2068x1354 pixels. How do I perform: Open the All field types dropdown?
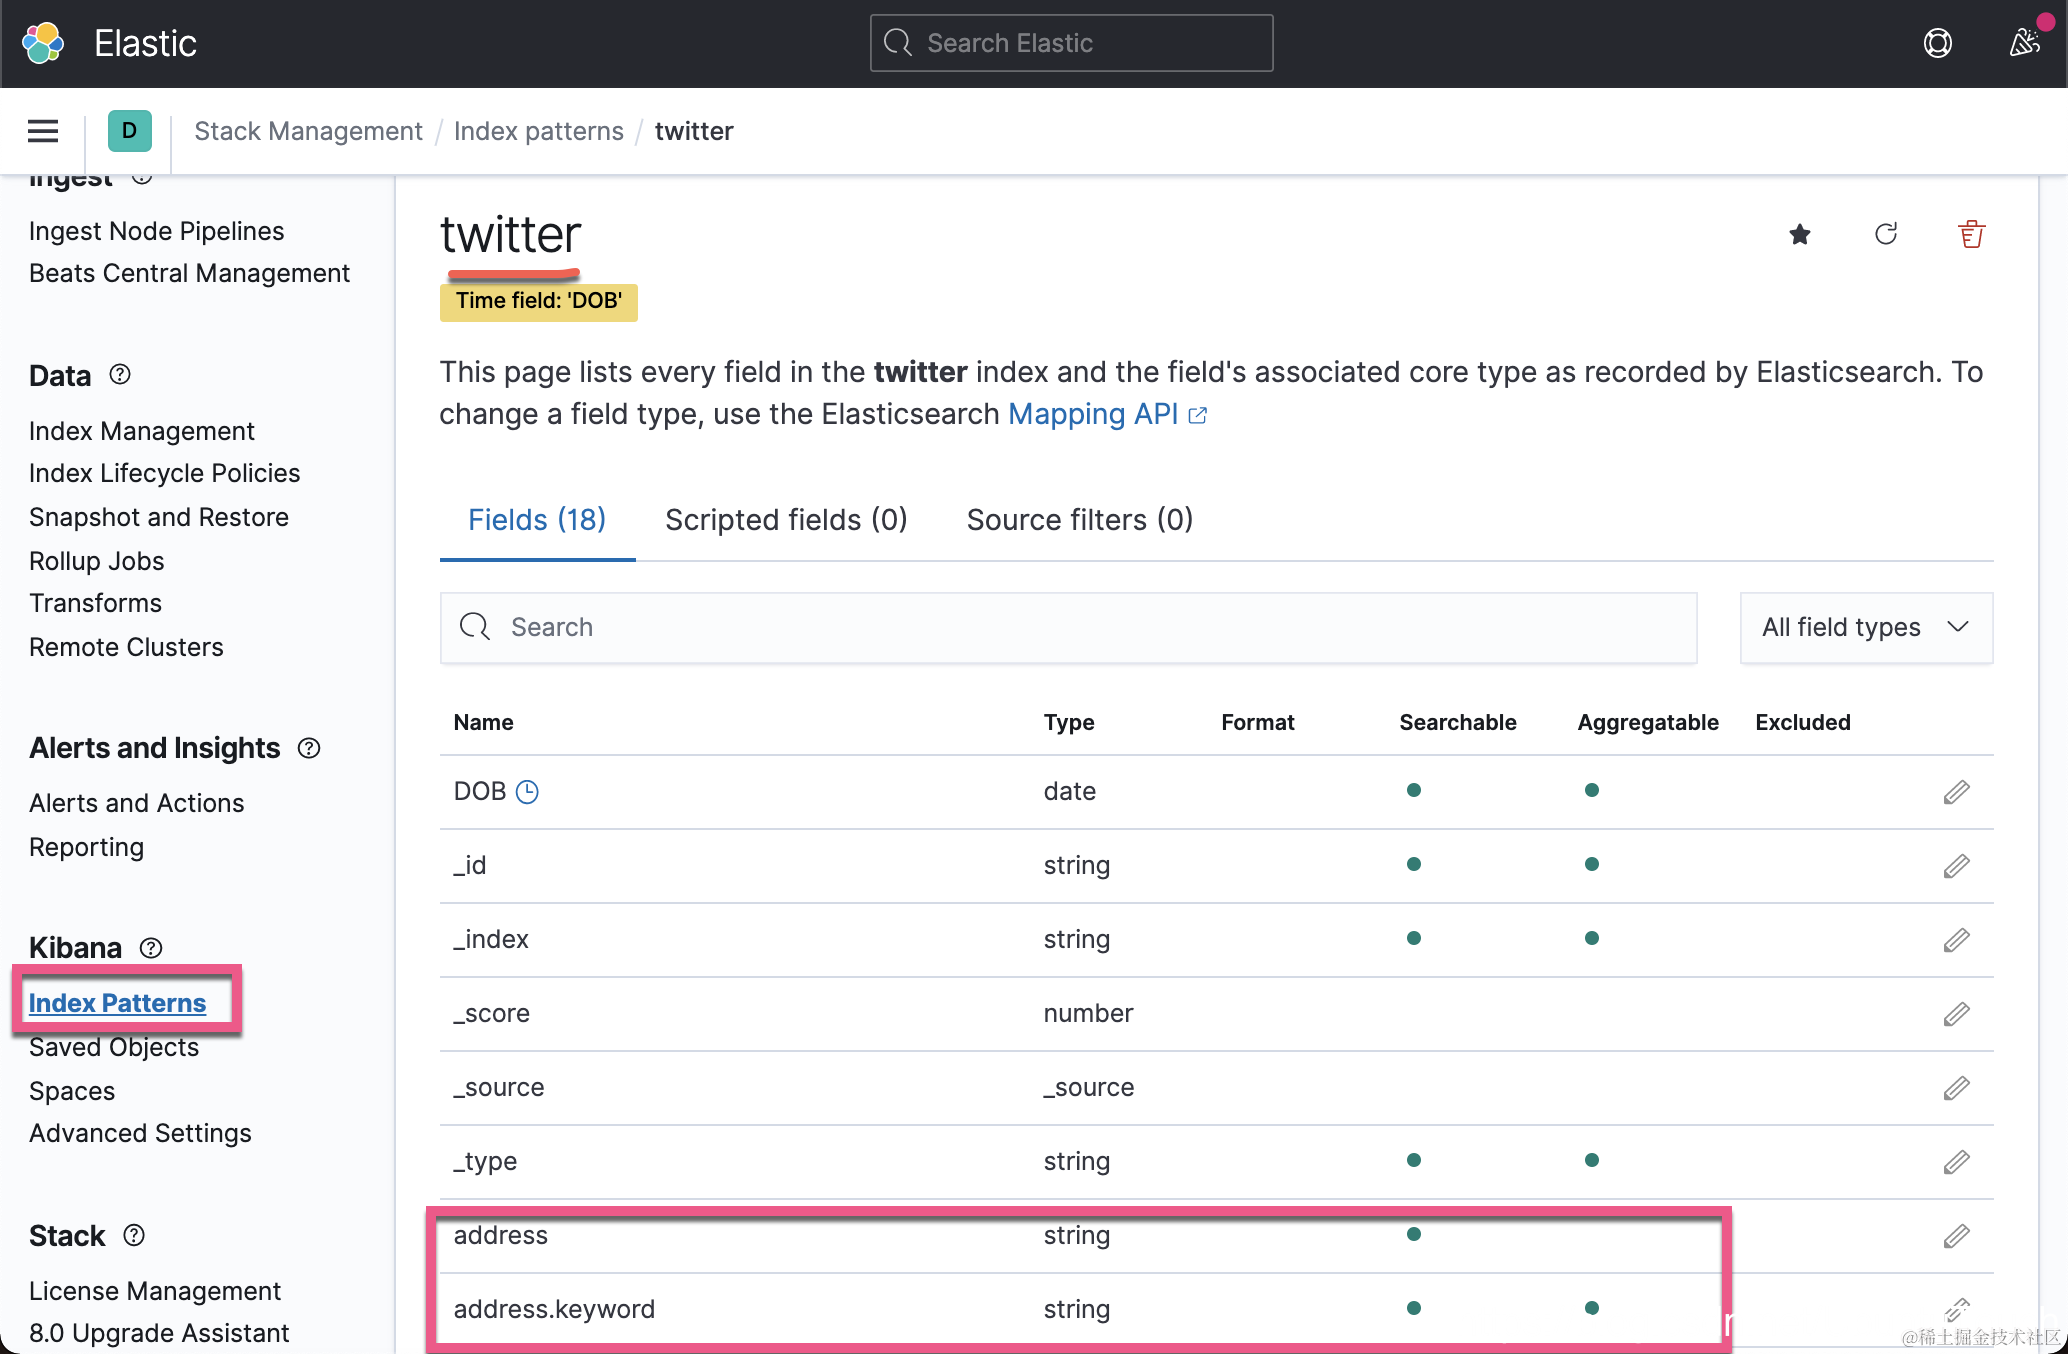1865,627
